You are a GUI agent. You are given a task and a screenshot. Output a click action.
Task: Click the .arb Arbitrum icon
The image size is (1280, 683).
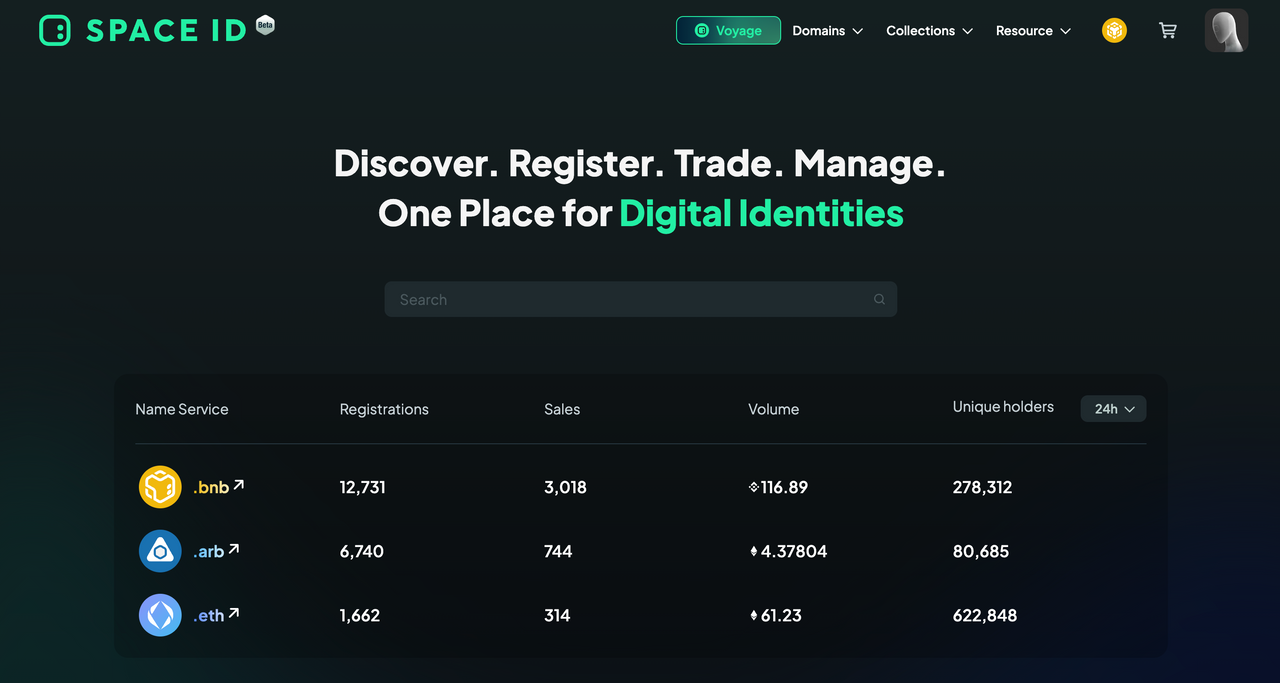(x=160, y=551)
